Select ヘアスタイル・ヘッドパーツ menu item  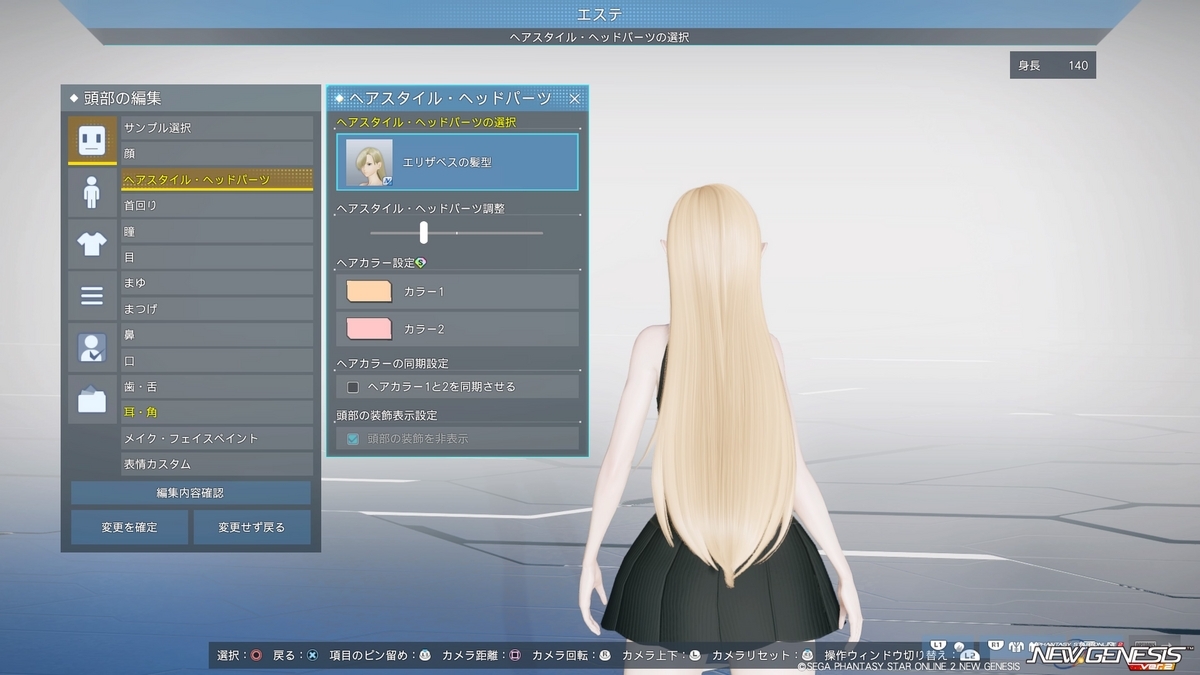coord(217,180)
